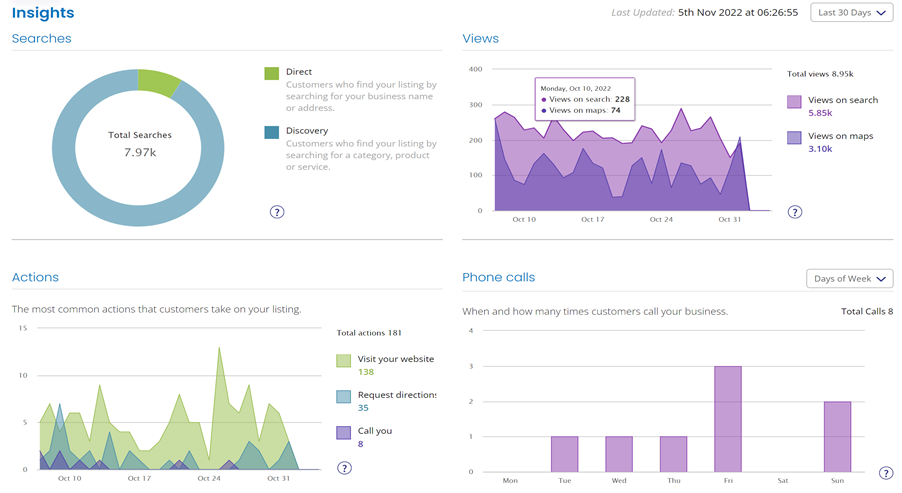902x493 pixels.
Task: Toggle the Visit your website legend item
Action: [x=395, y=359]
